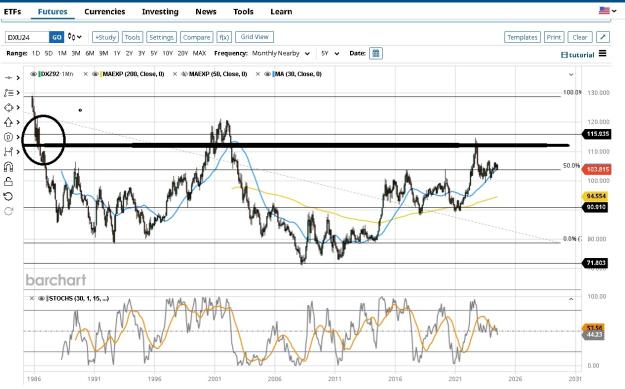Toggle the magnet snap mode
Screen dimensions: 625x389
pos(8,167)
